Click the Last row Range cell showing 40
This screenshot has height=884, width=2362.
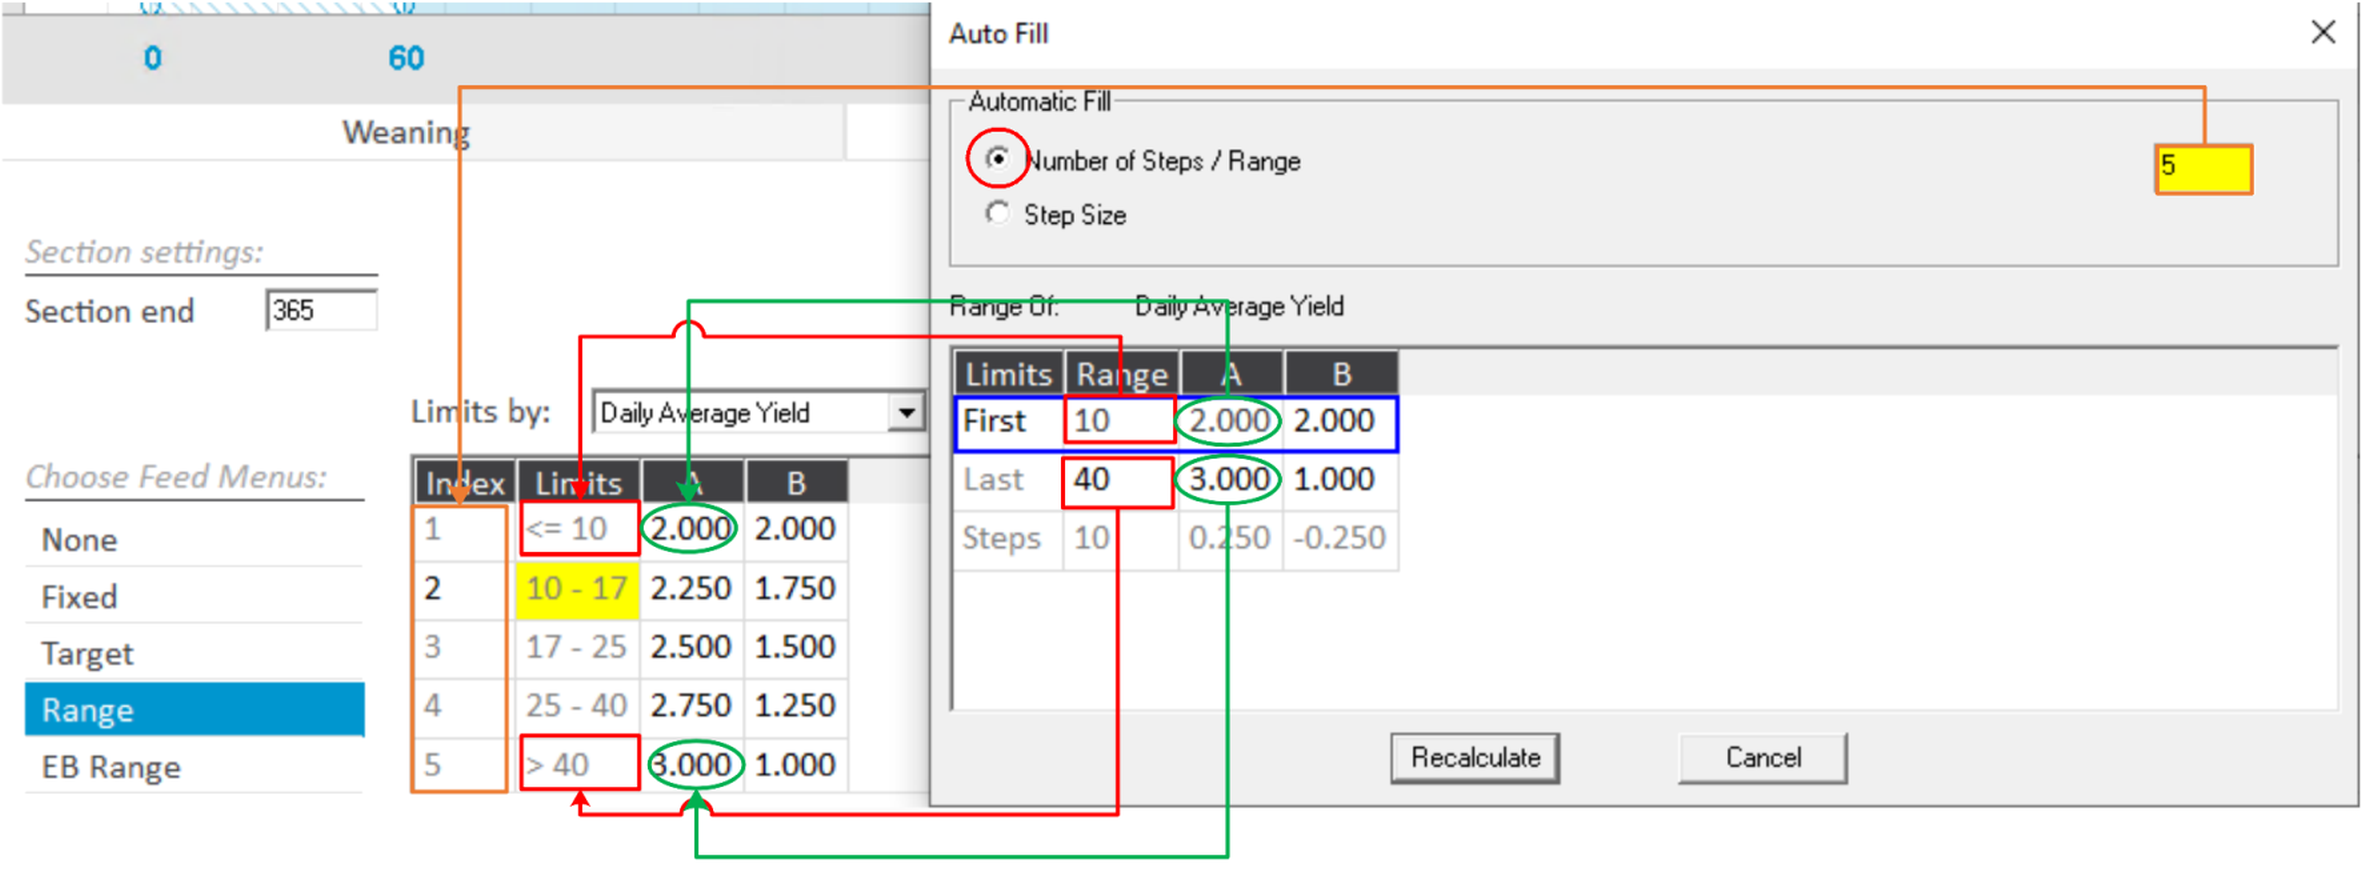[1117, 480]
